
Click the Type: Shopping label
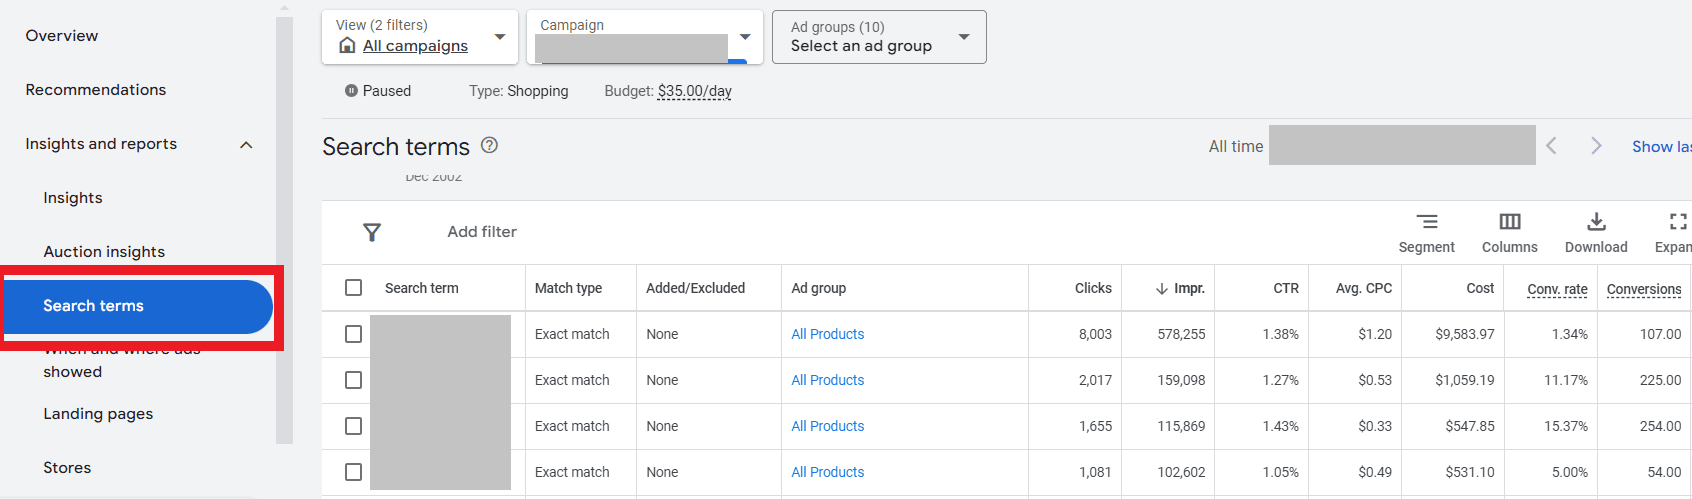pos(518,91)
